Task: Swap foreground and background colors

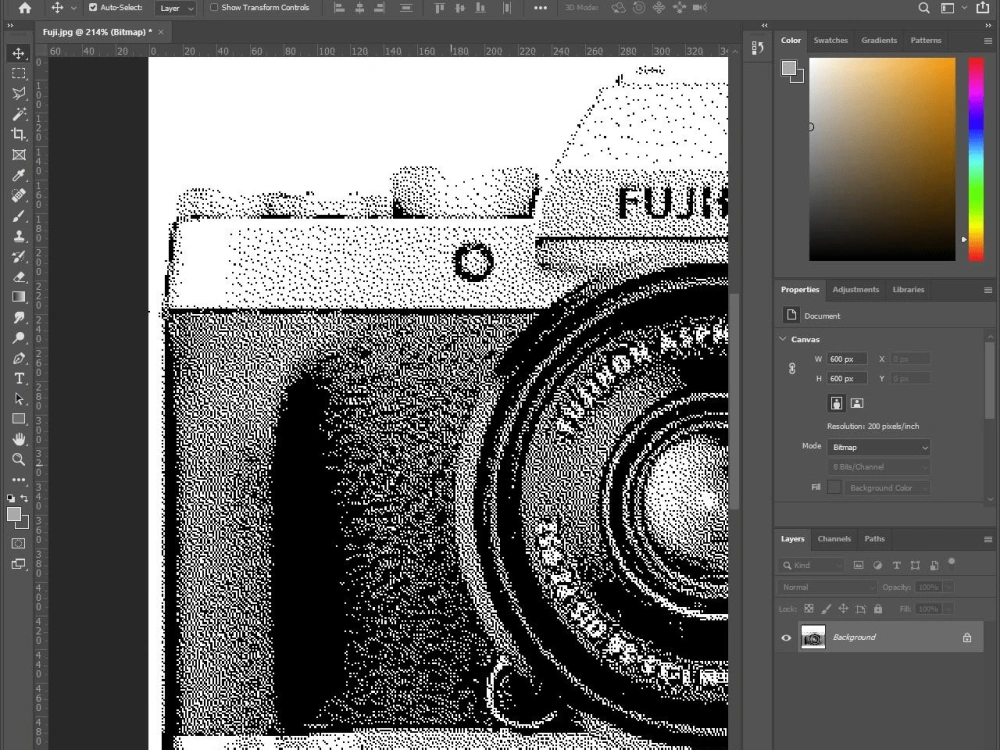Action: 24,498
